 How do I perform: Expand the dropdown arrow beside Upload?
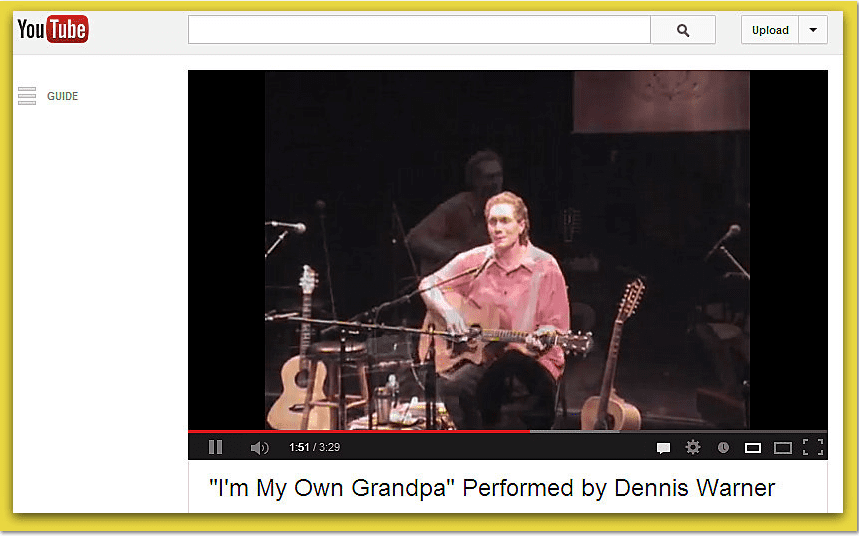[x=813, y=30]
